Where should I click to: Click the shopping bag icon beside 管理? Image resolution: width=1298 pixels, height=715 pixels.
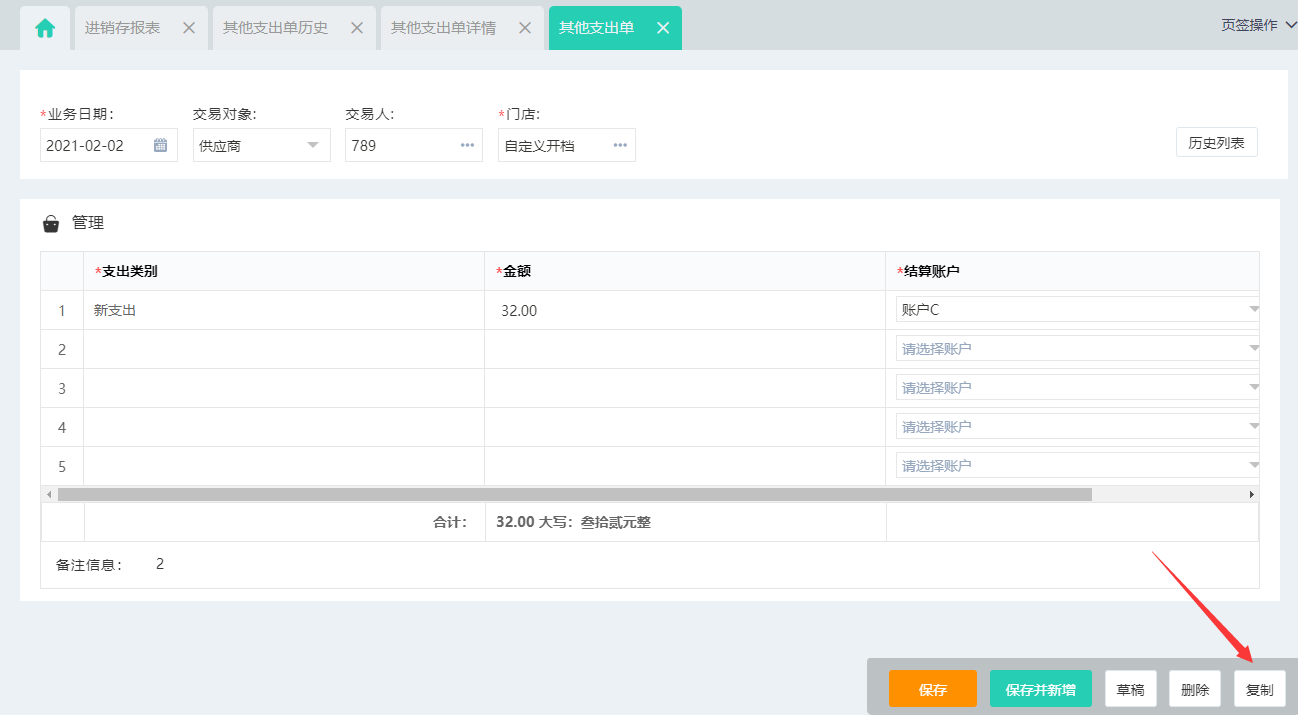(51, 224)
